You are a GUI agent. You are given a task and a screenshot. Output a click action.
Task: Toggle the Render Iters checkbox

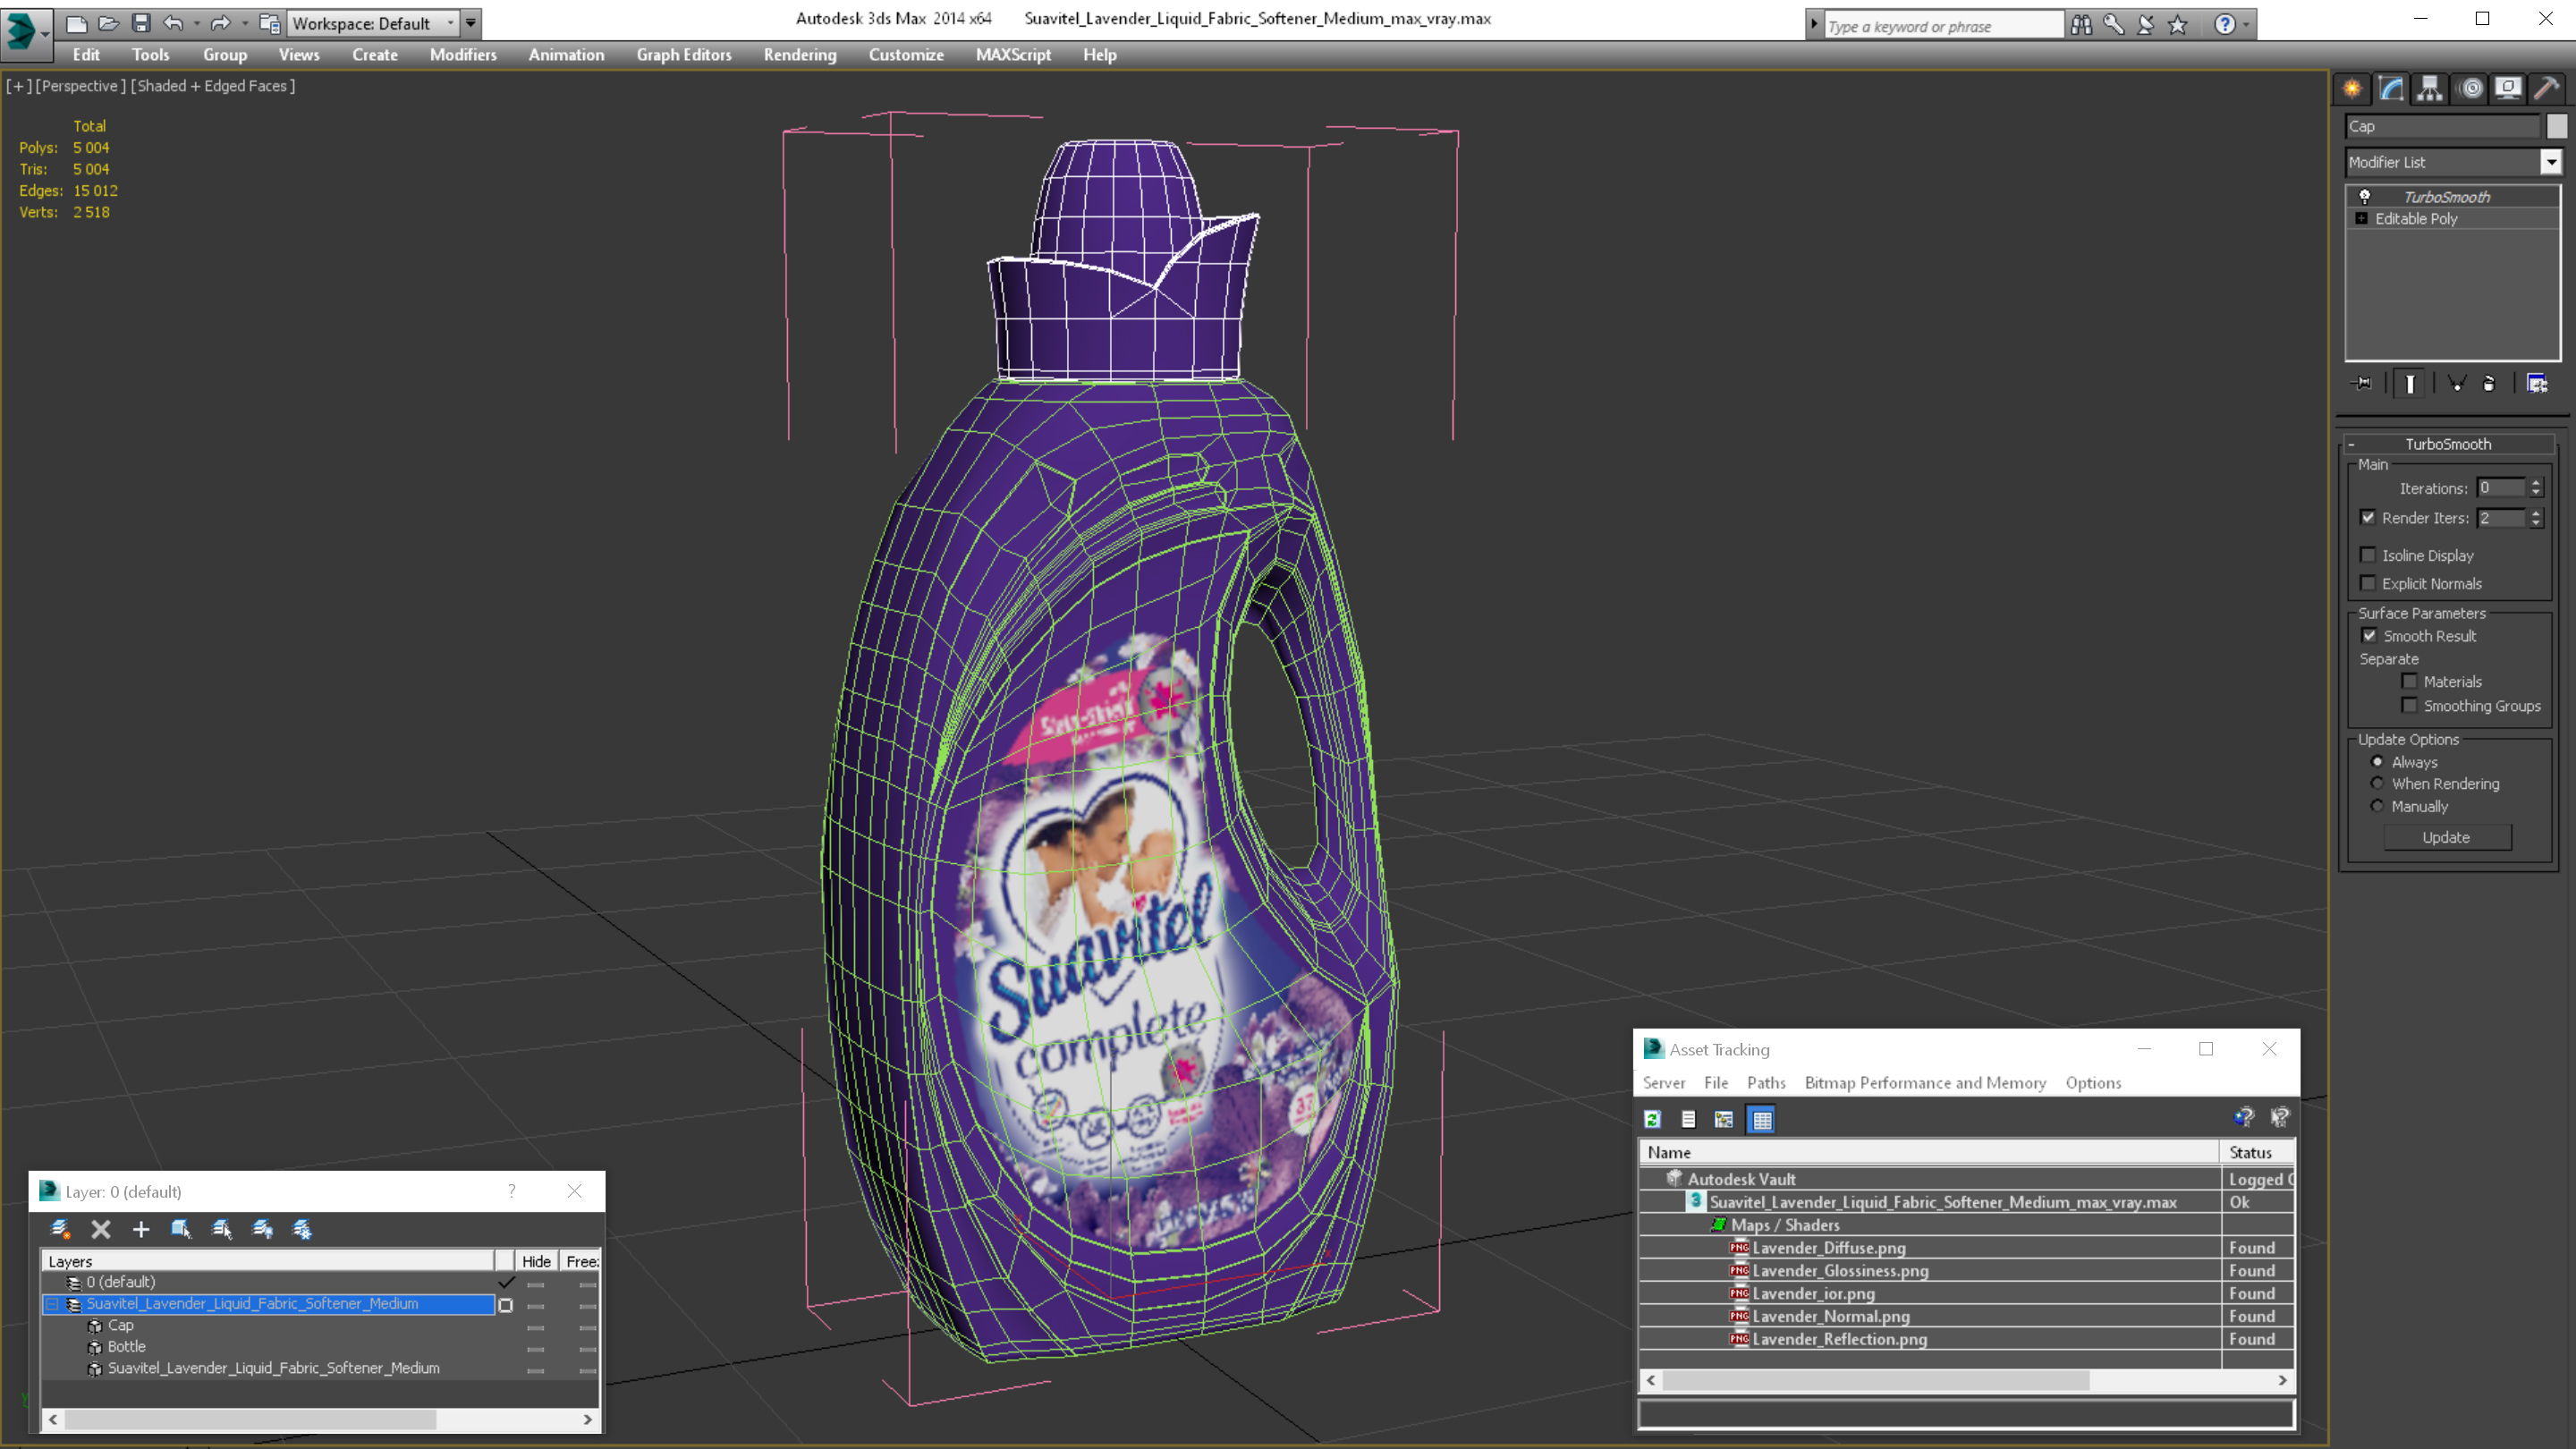click(2368, 517)
